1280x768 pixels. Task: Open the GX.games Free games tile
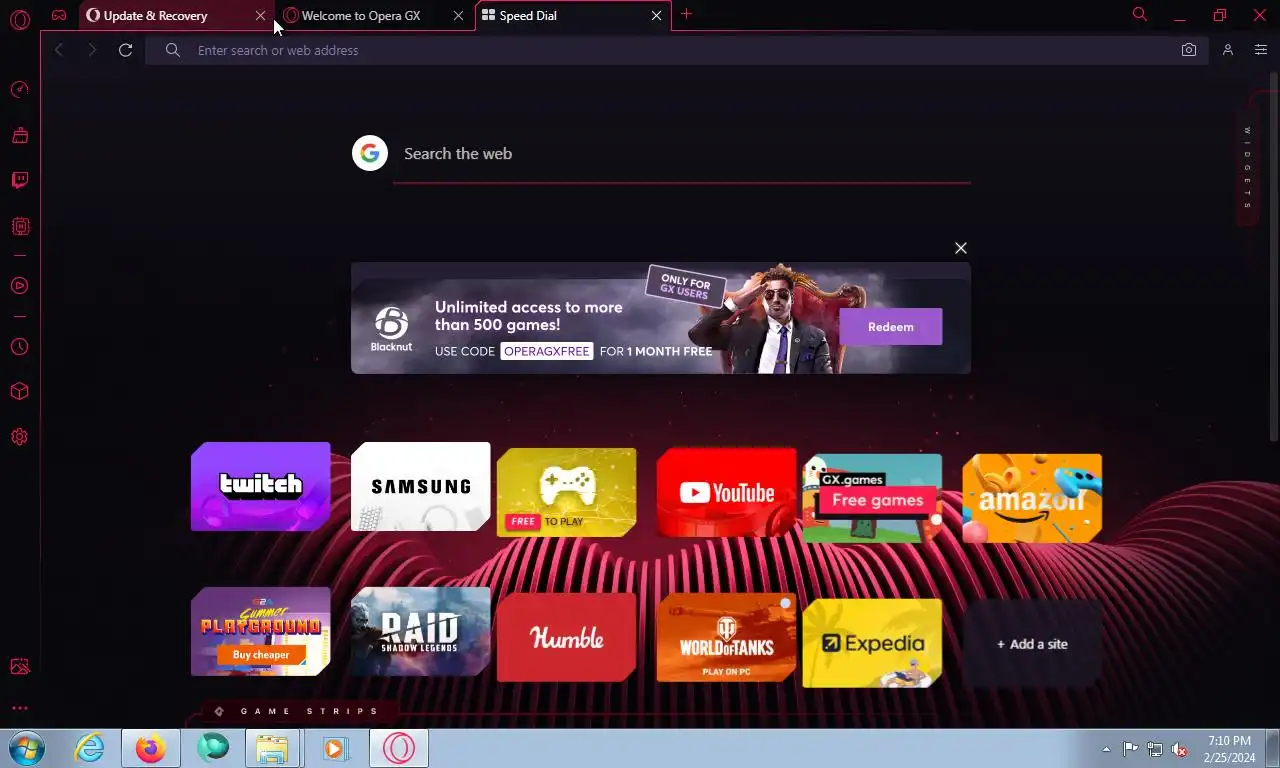coord(872,499)
